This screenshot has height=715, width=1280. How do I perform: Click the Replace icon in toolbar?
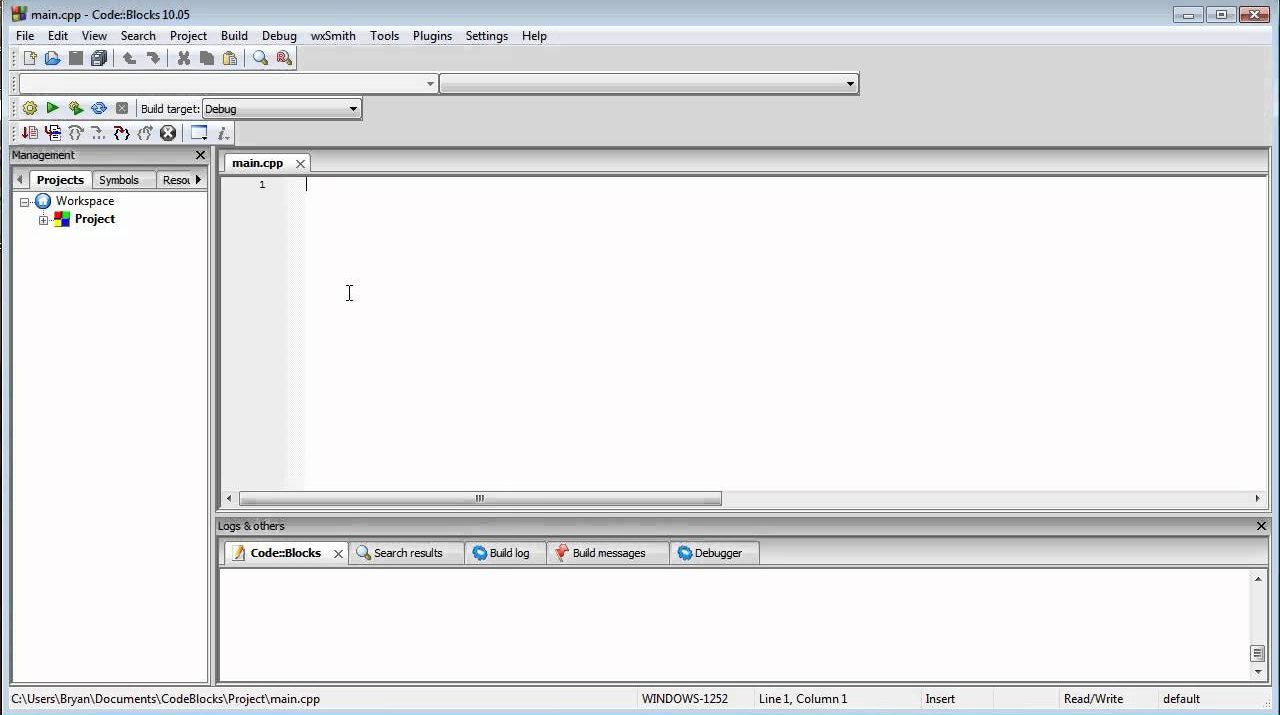click(x=284, y=58)
